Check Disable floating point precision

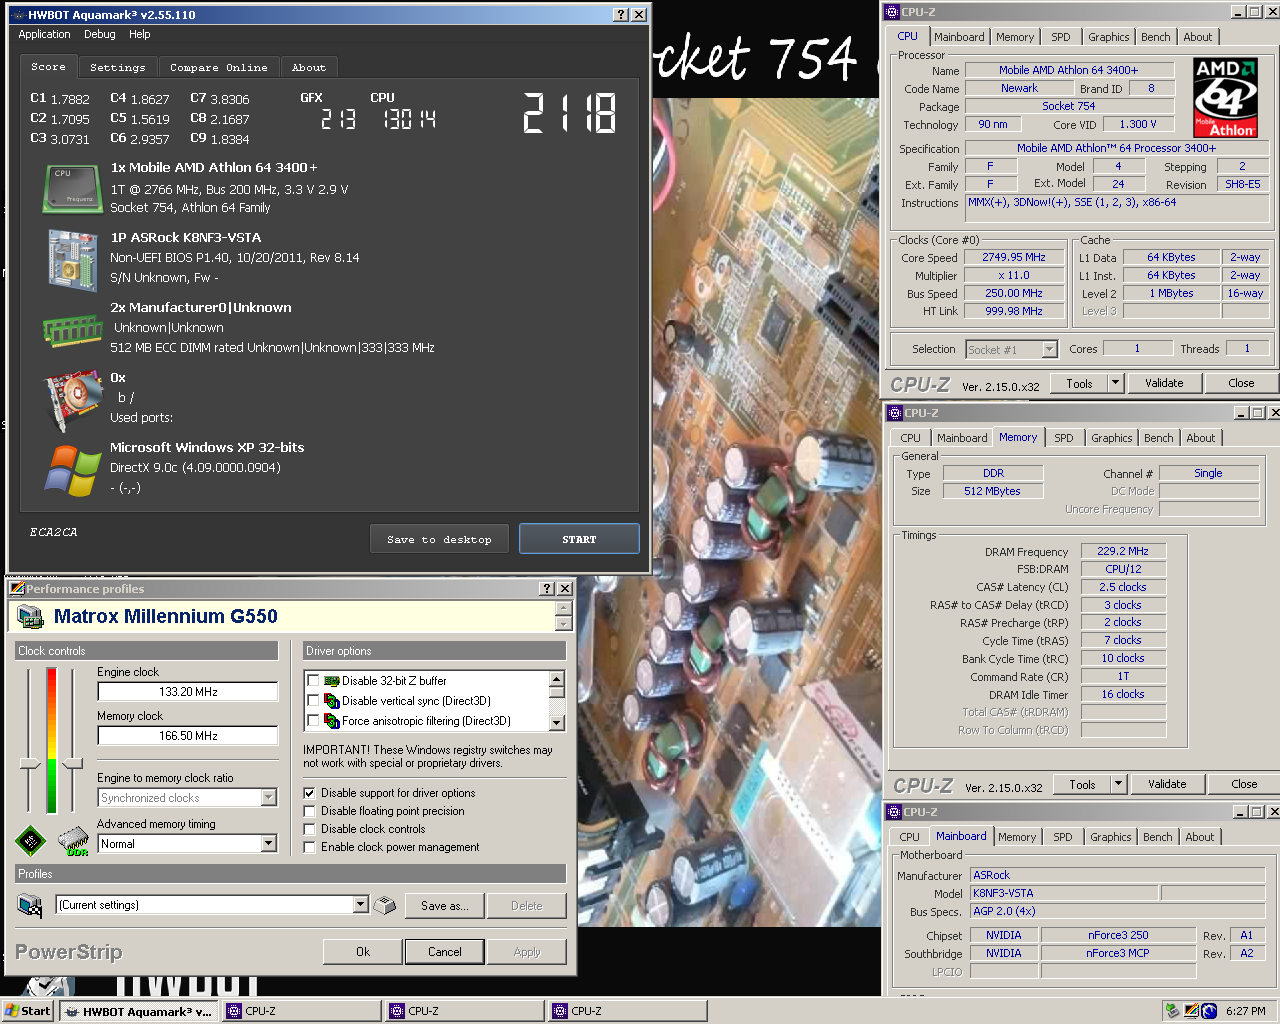[x=310, y=811]
